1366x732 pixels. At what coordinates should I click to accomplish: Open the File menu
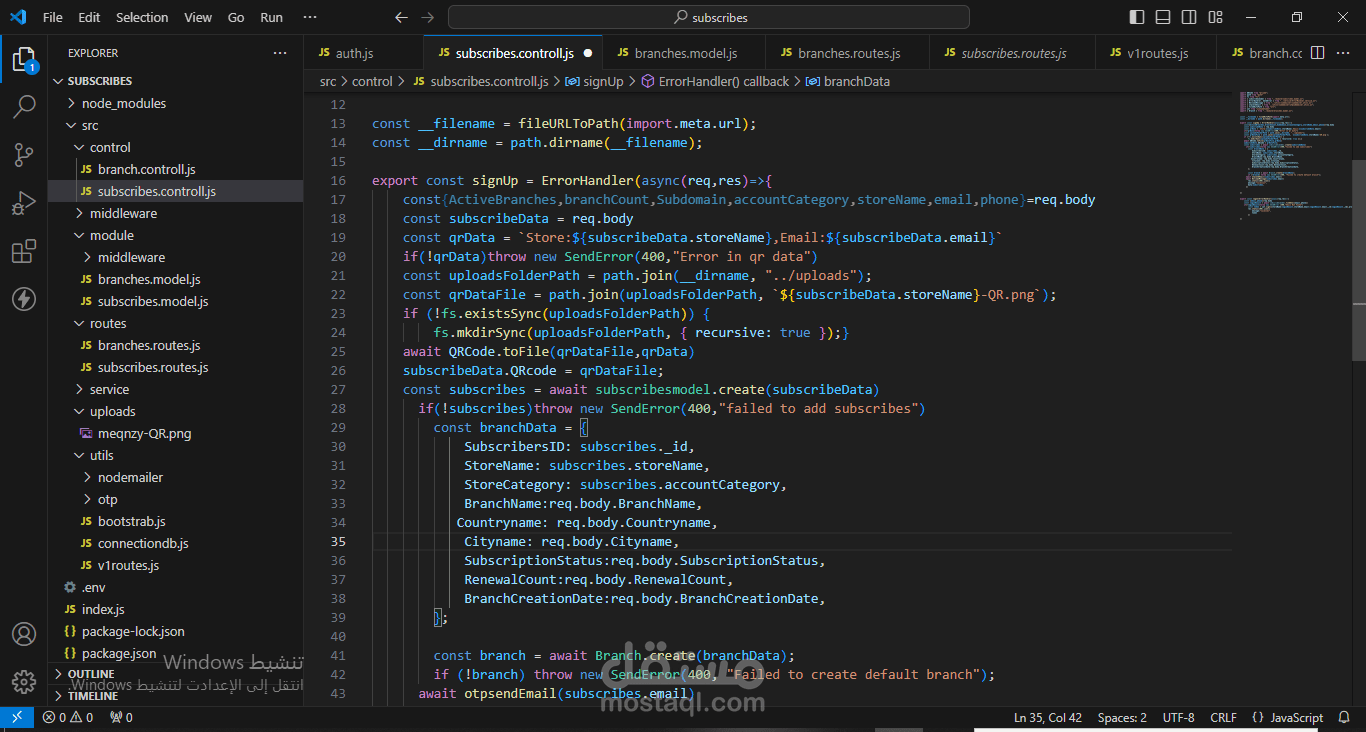point(52,17)
